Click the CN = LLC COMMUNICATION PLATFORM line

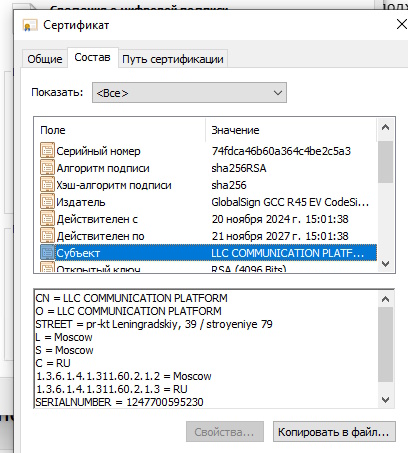pyautogui.click(x=131, y=298)
